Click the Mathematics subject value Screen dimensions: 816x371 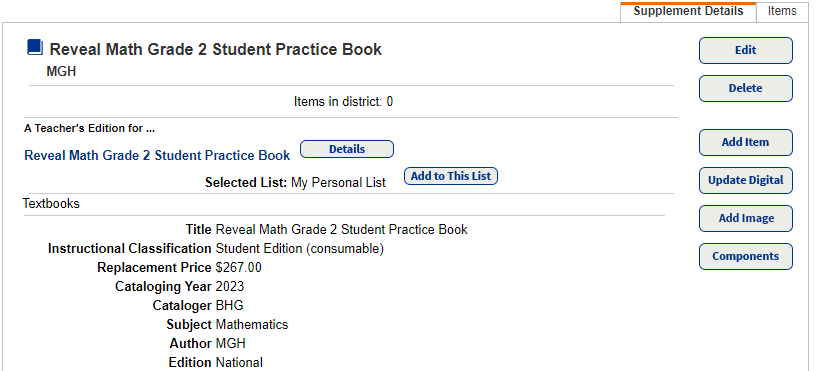[x=252, y=325]
